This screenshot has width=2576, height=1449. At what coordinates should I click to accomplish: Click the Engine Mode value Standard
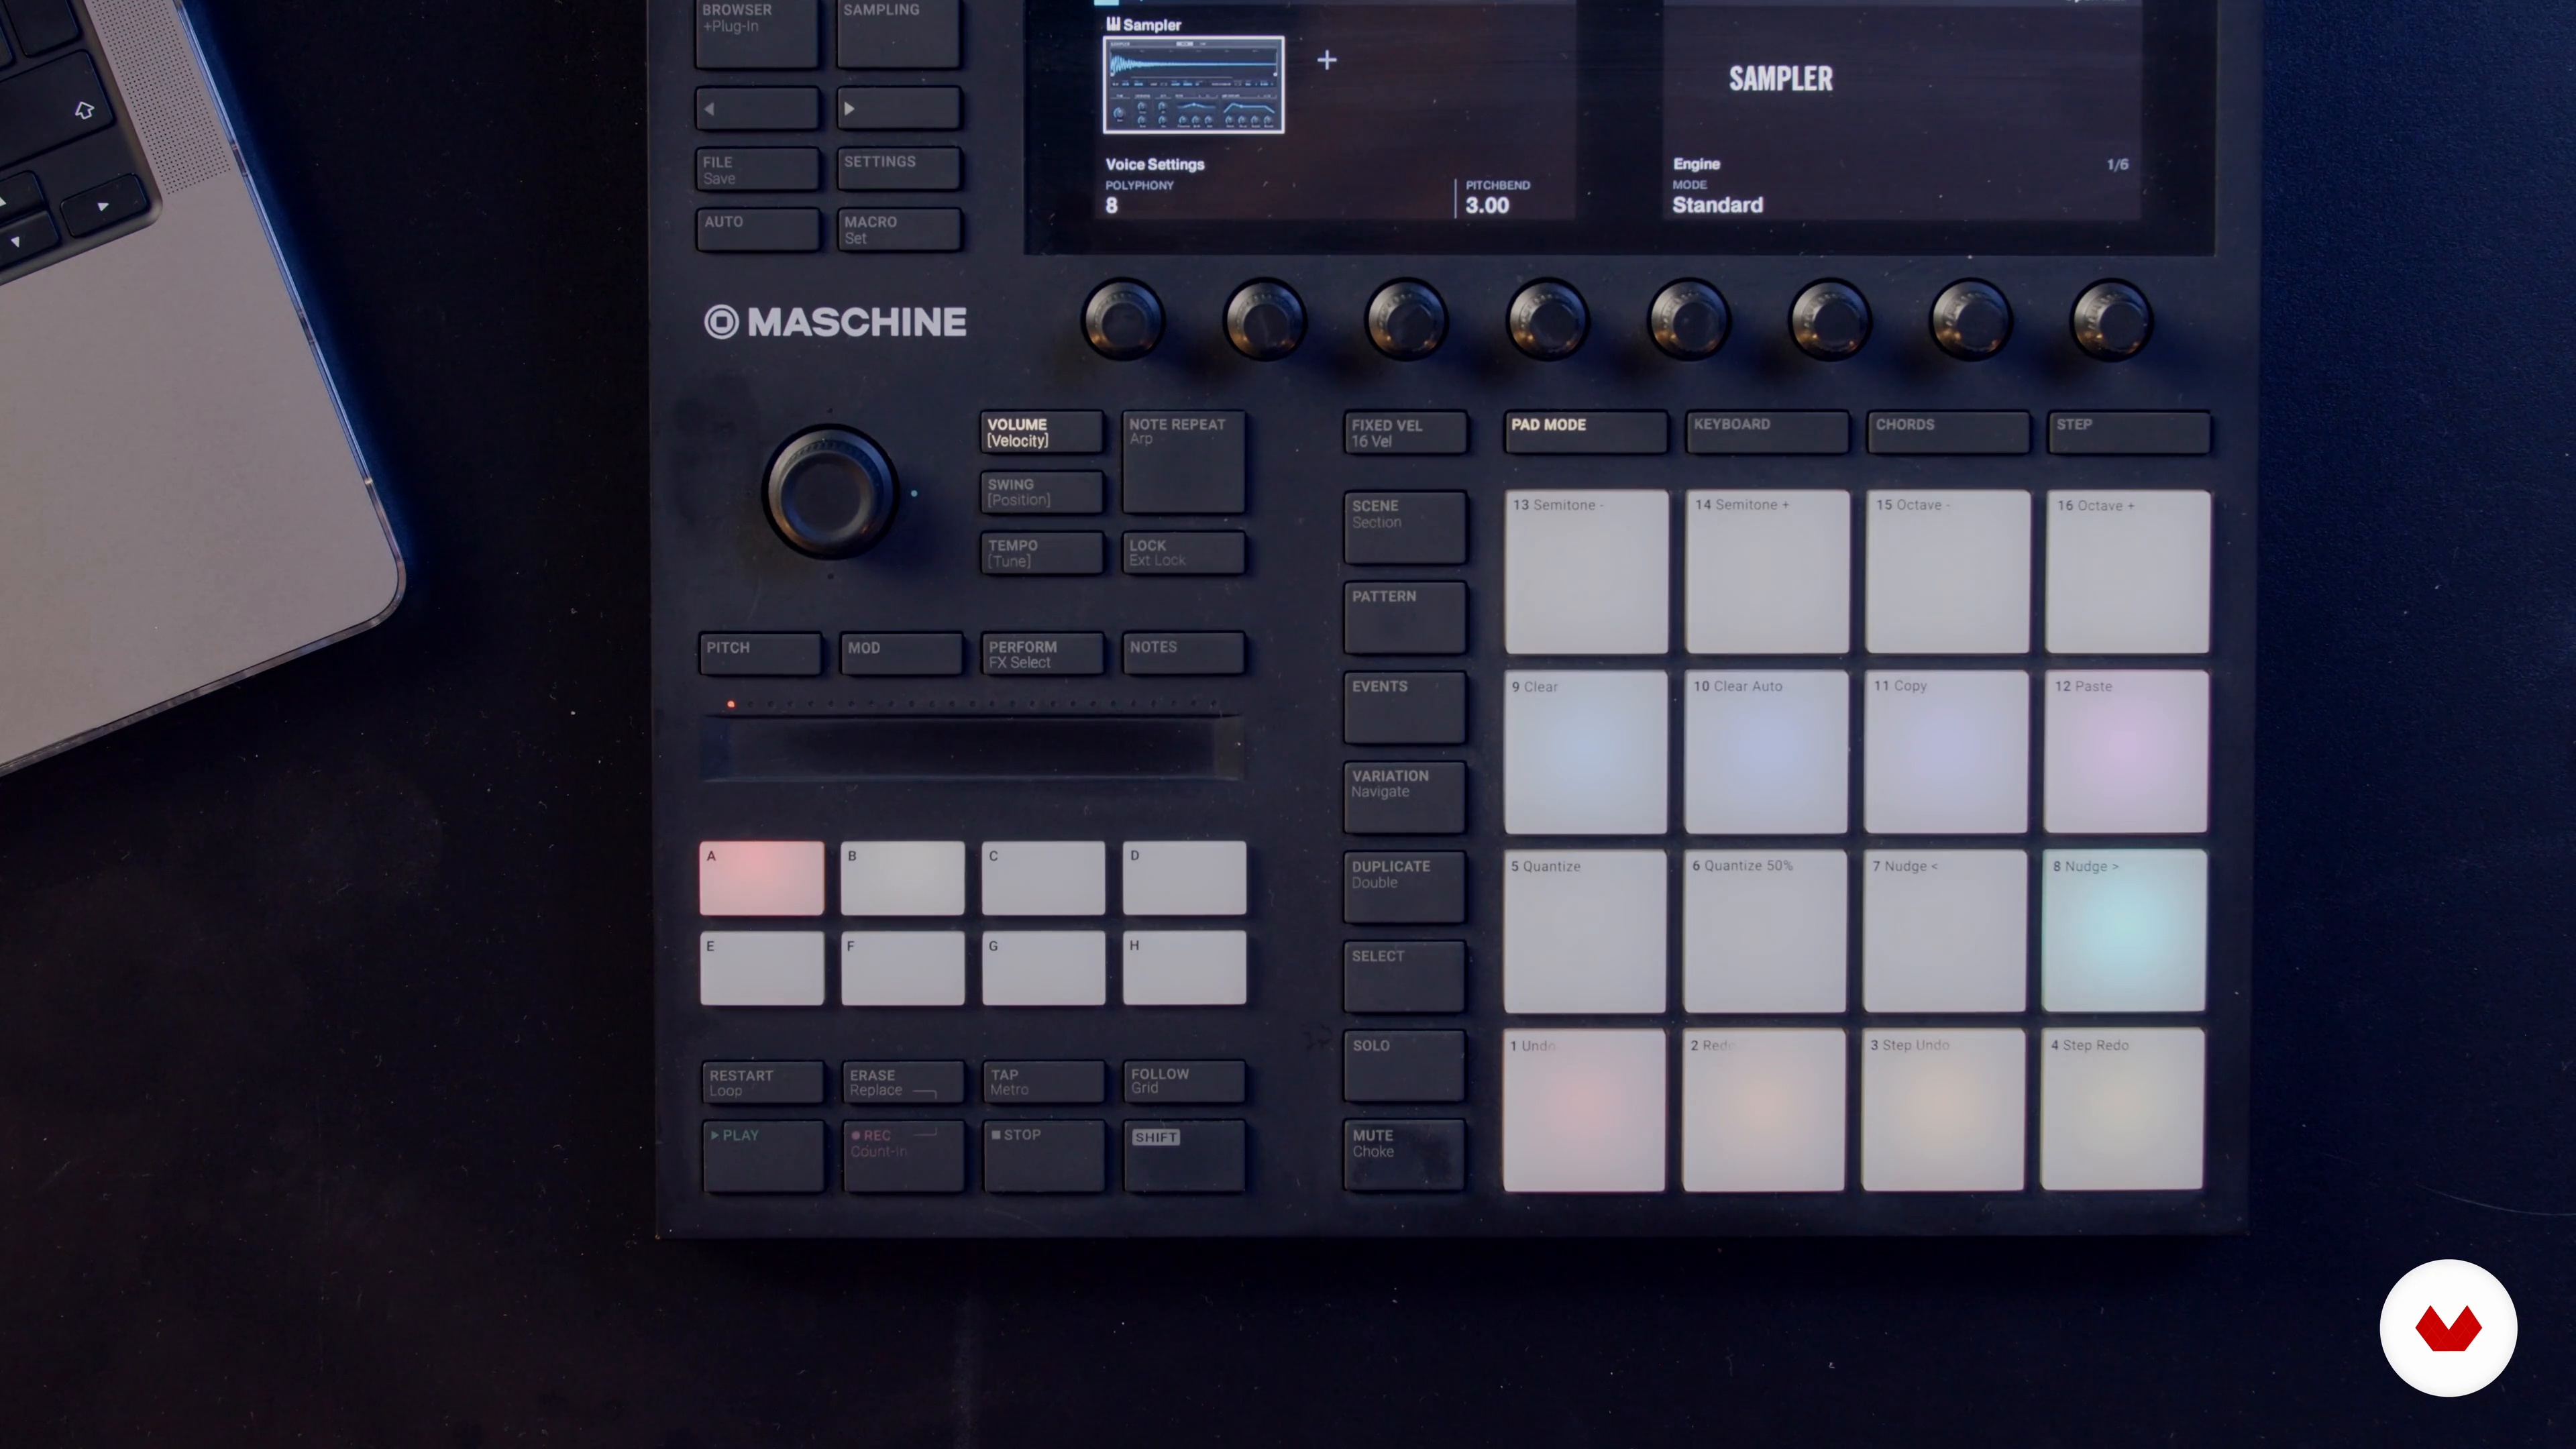pyautogui.click(x=1717, y=205)
